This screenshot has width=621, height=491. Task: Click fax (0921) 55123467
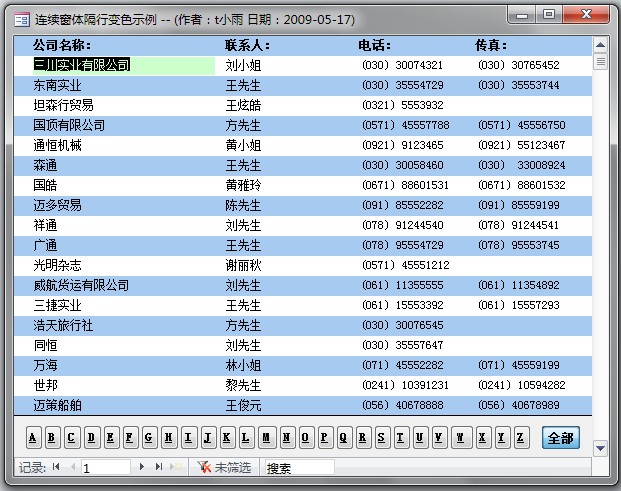click(x=522, y=145)
